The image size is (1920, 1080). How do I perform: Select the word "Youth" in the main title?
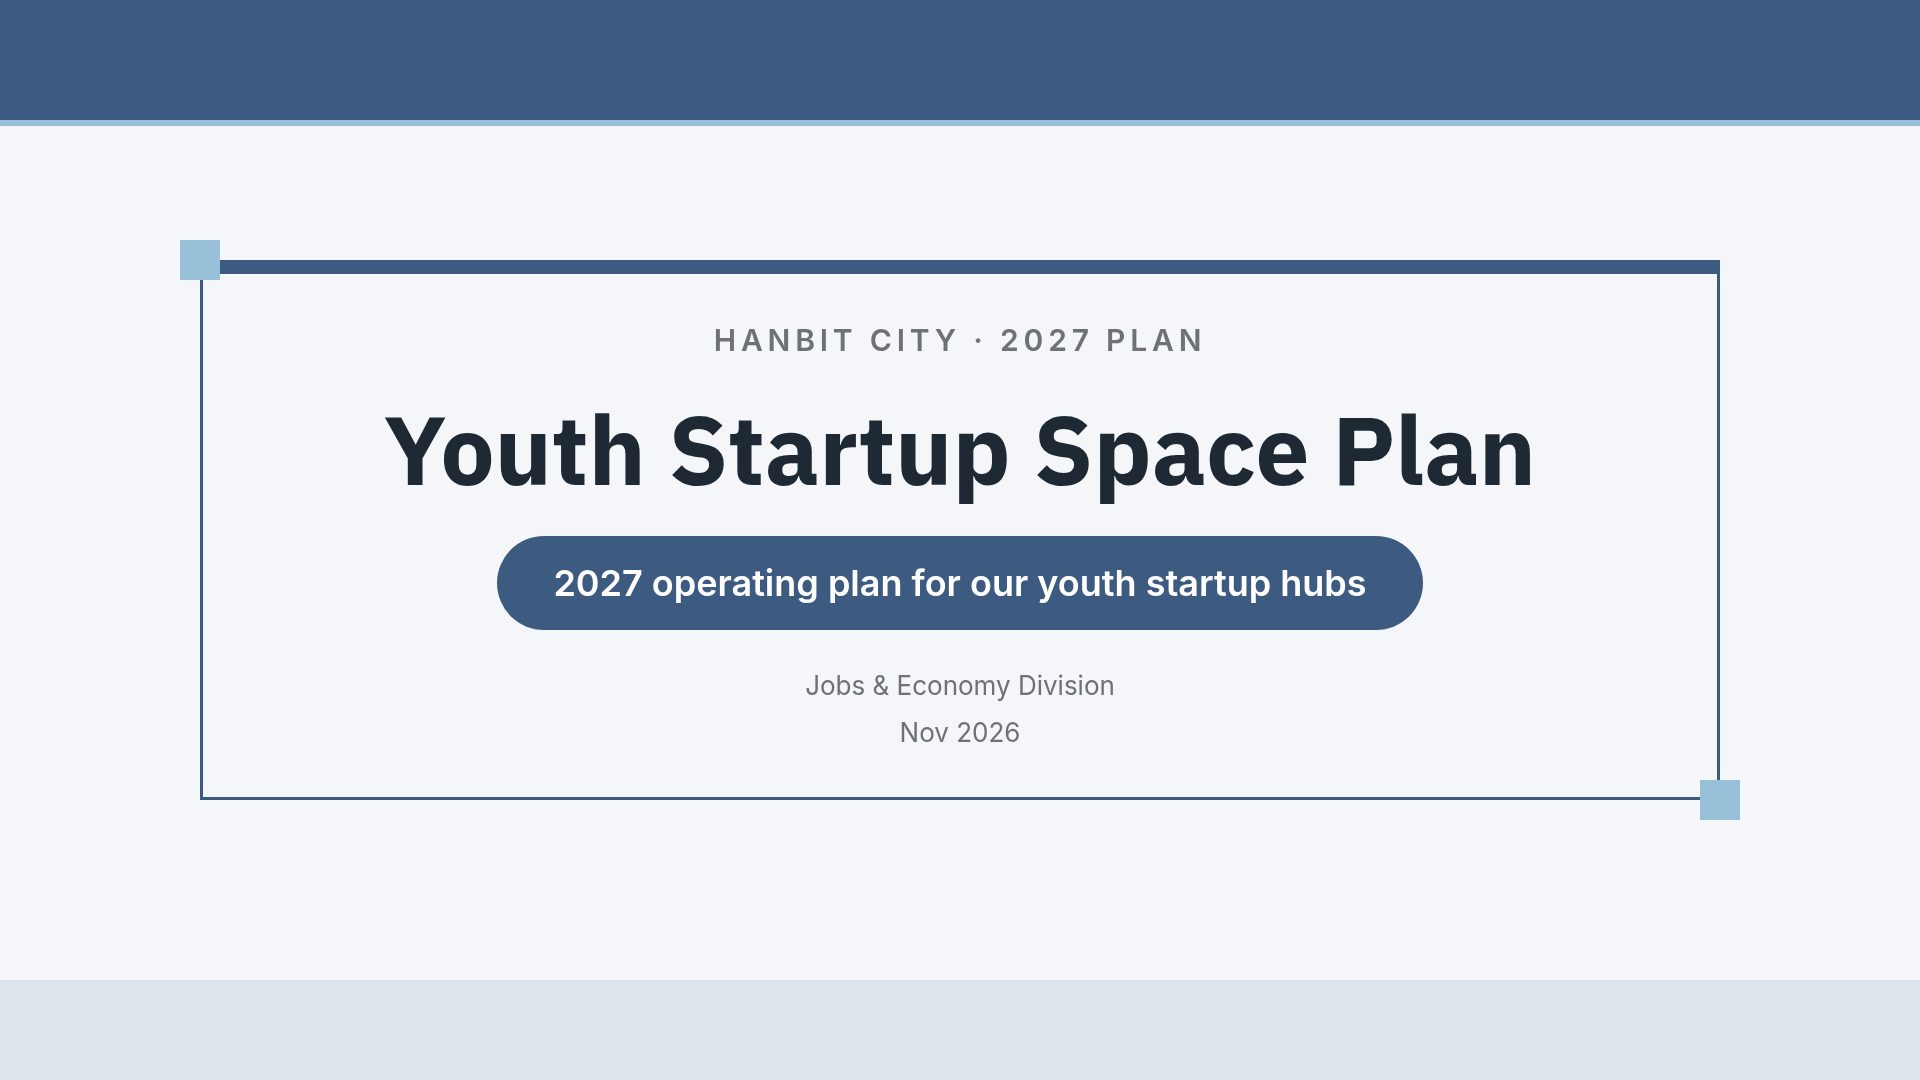514,452
